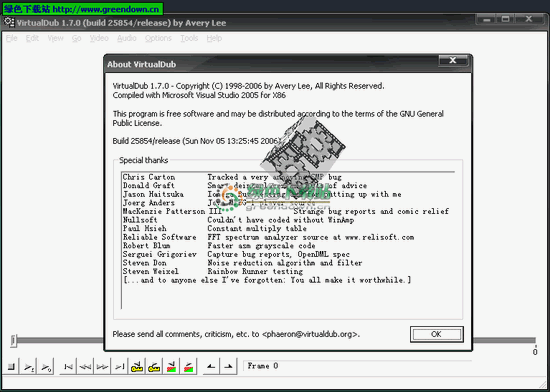This screenshot has width=550, height=392.
Task: Set the selection start mark
Action: [x=211, y=367]
